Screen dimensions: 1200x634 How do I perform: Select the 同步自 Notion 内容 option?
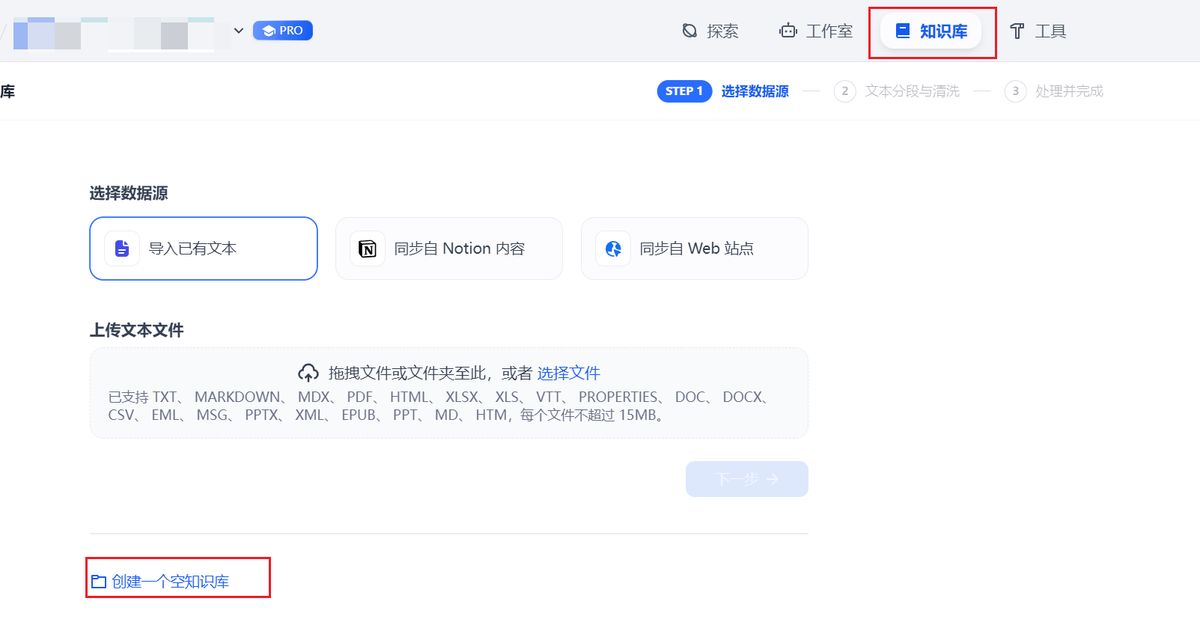click(x=448, y=248)
